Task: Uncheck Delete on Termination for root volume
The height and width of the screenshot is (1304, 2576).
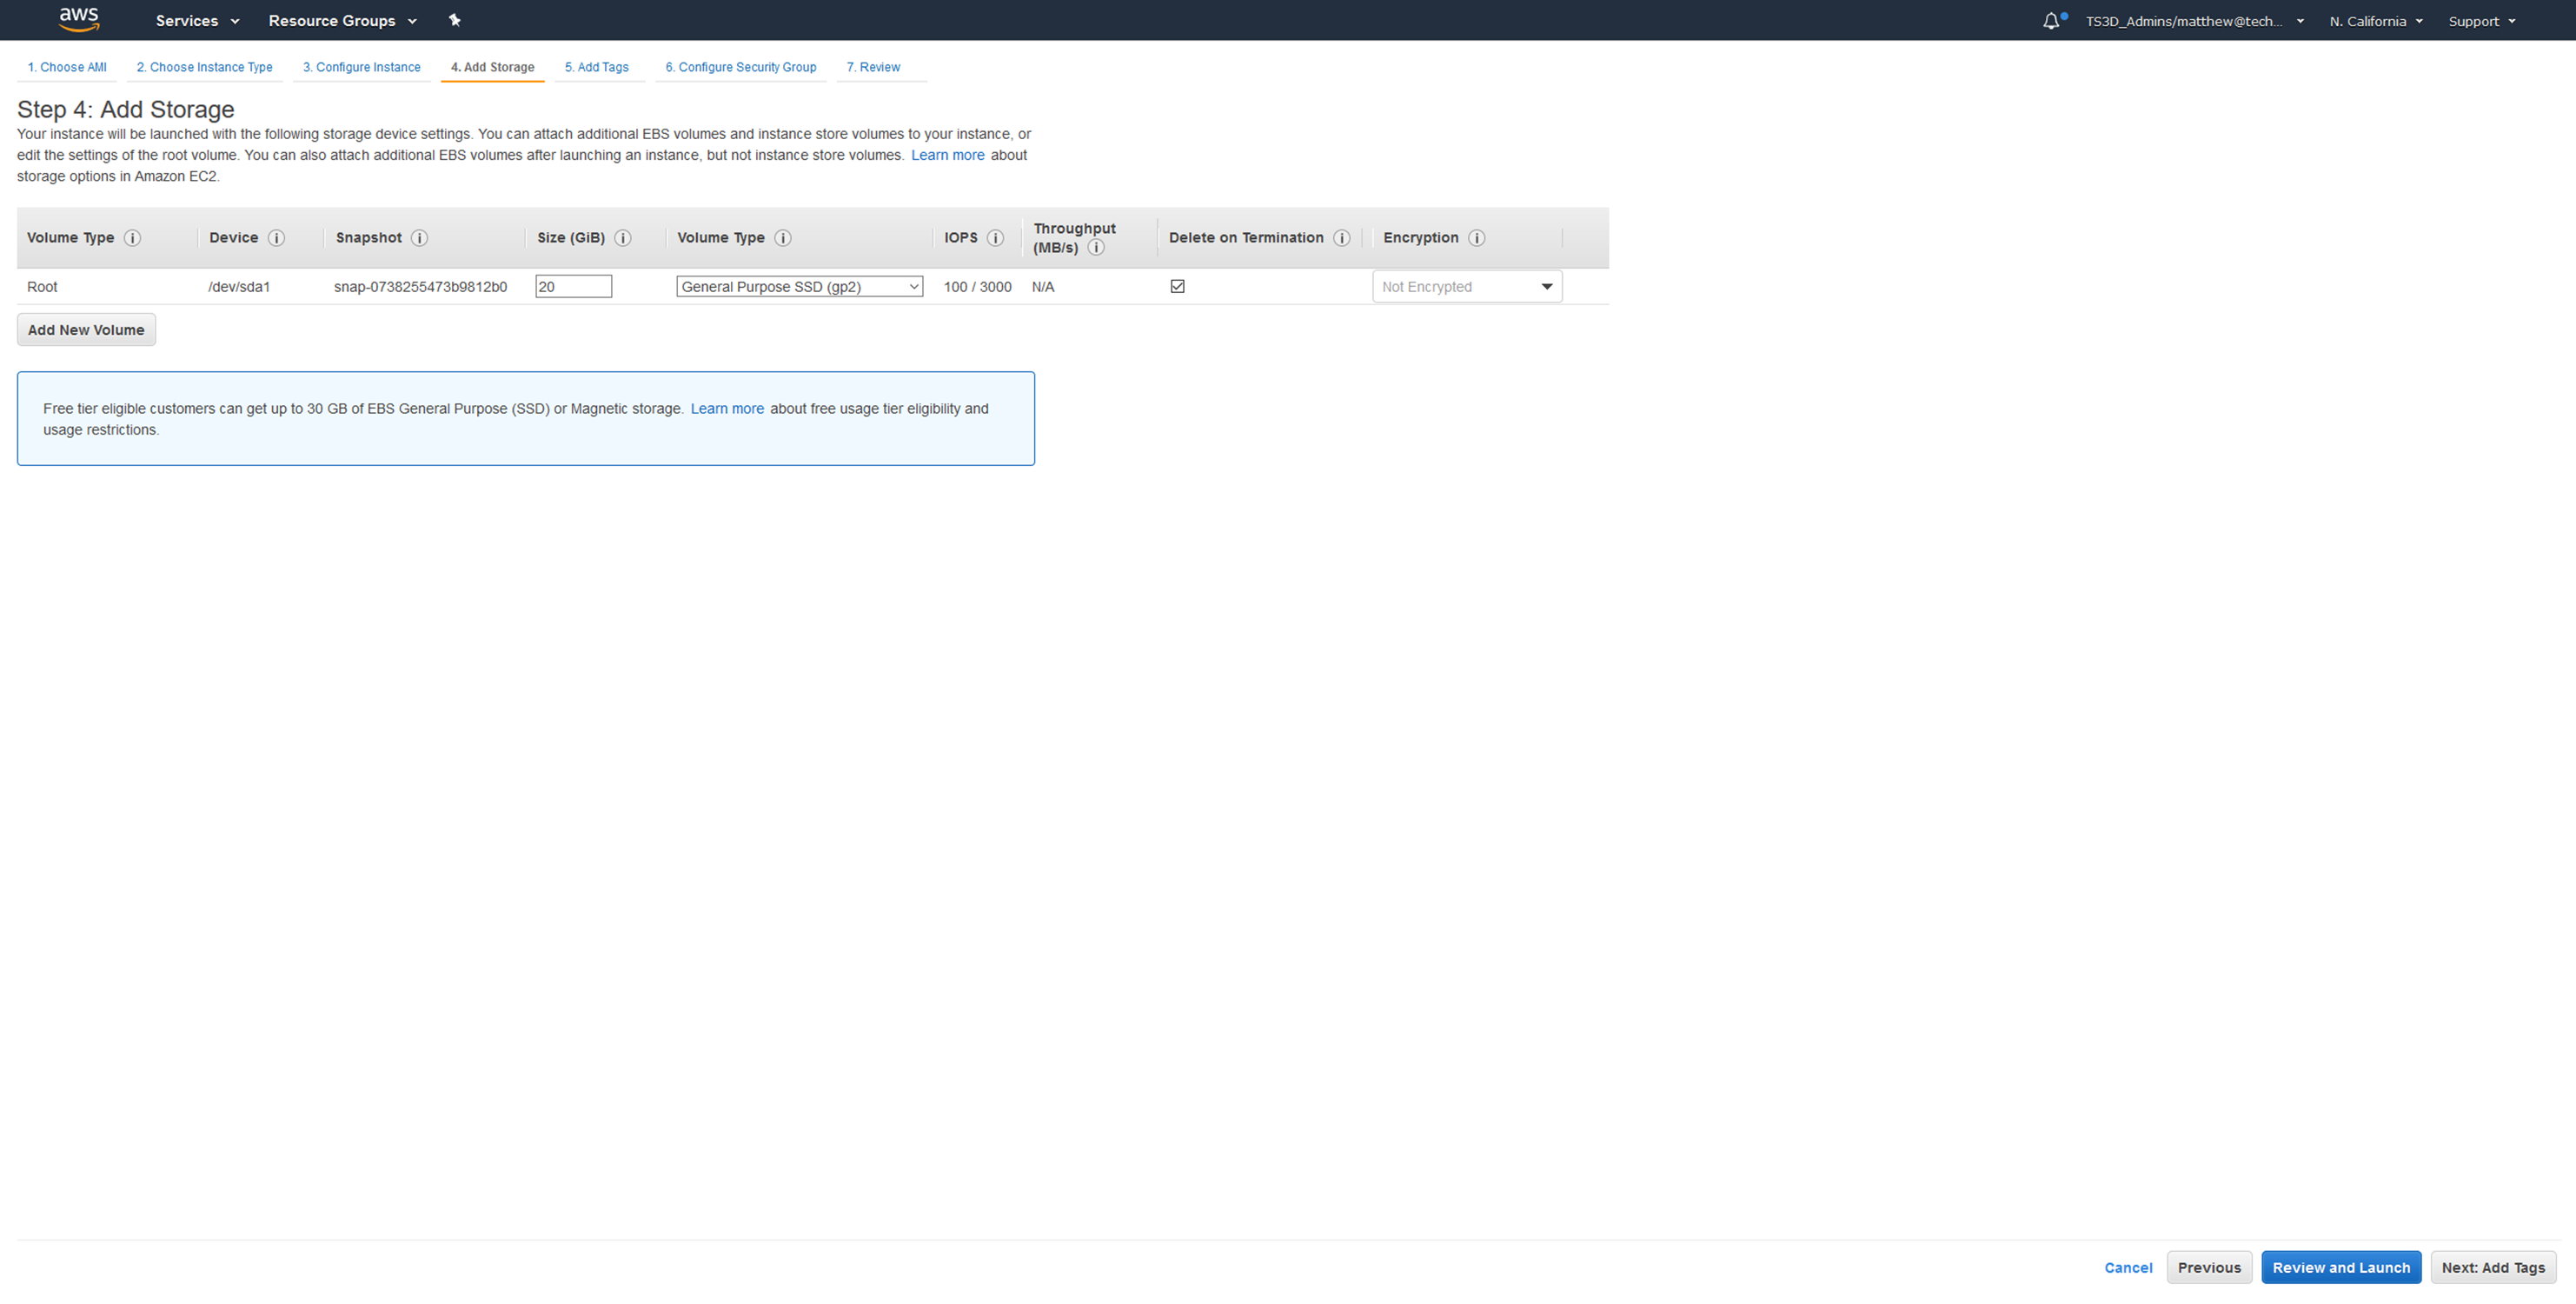Action: point(1178,286)
